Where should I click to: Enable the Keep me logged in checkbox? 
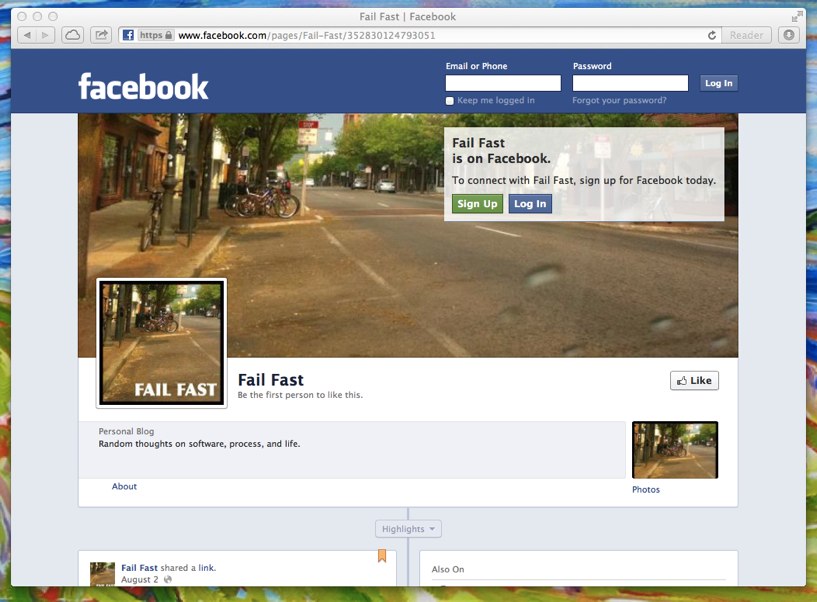(x=450, y=101)
